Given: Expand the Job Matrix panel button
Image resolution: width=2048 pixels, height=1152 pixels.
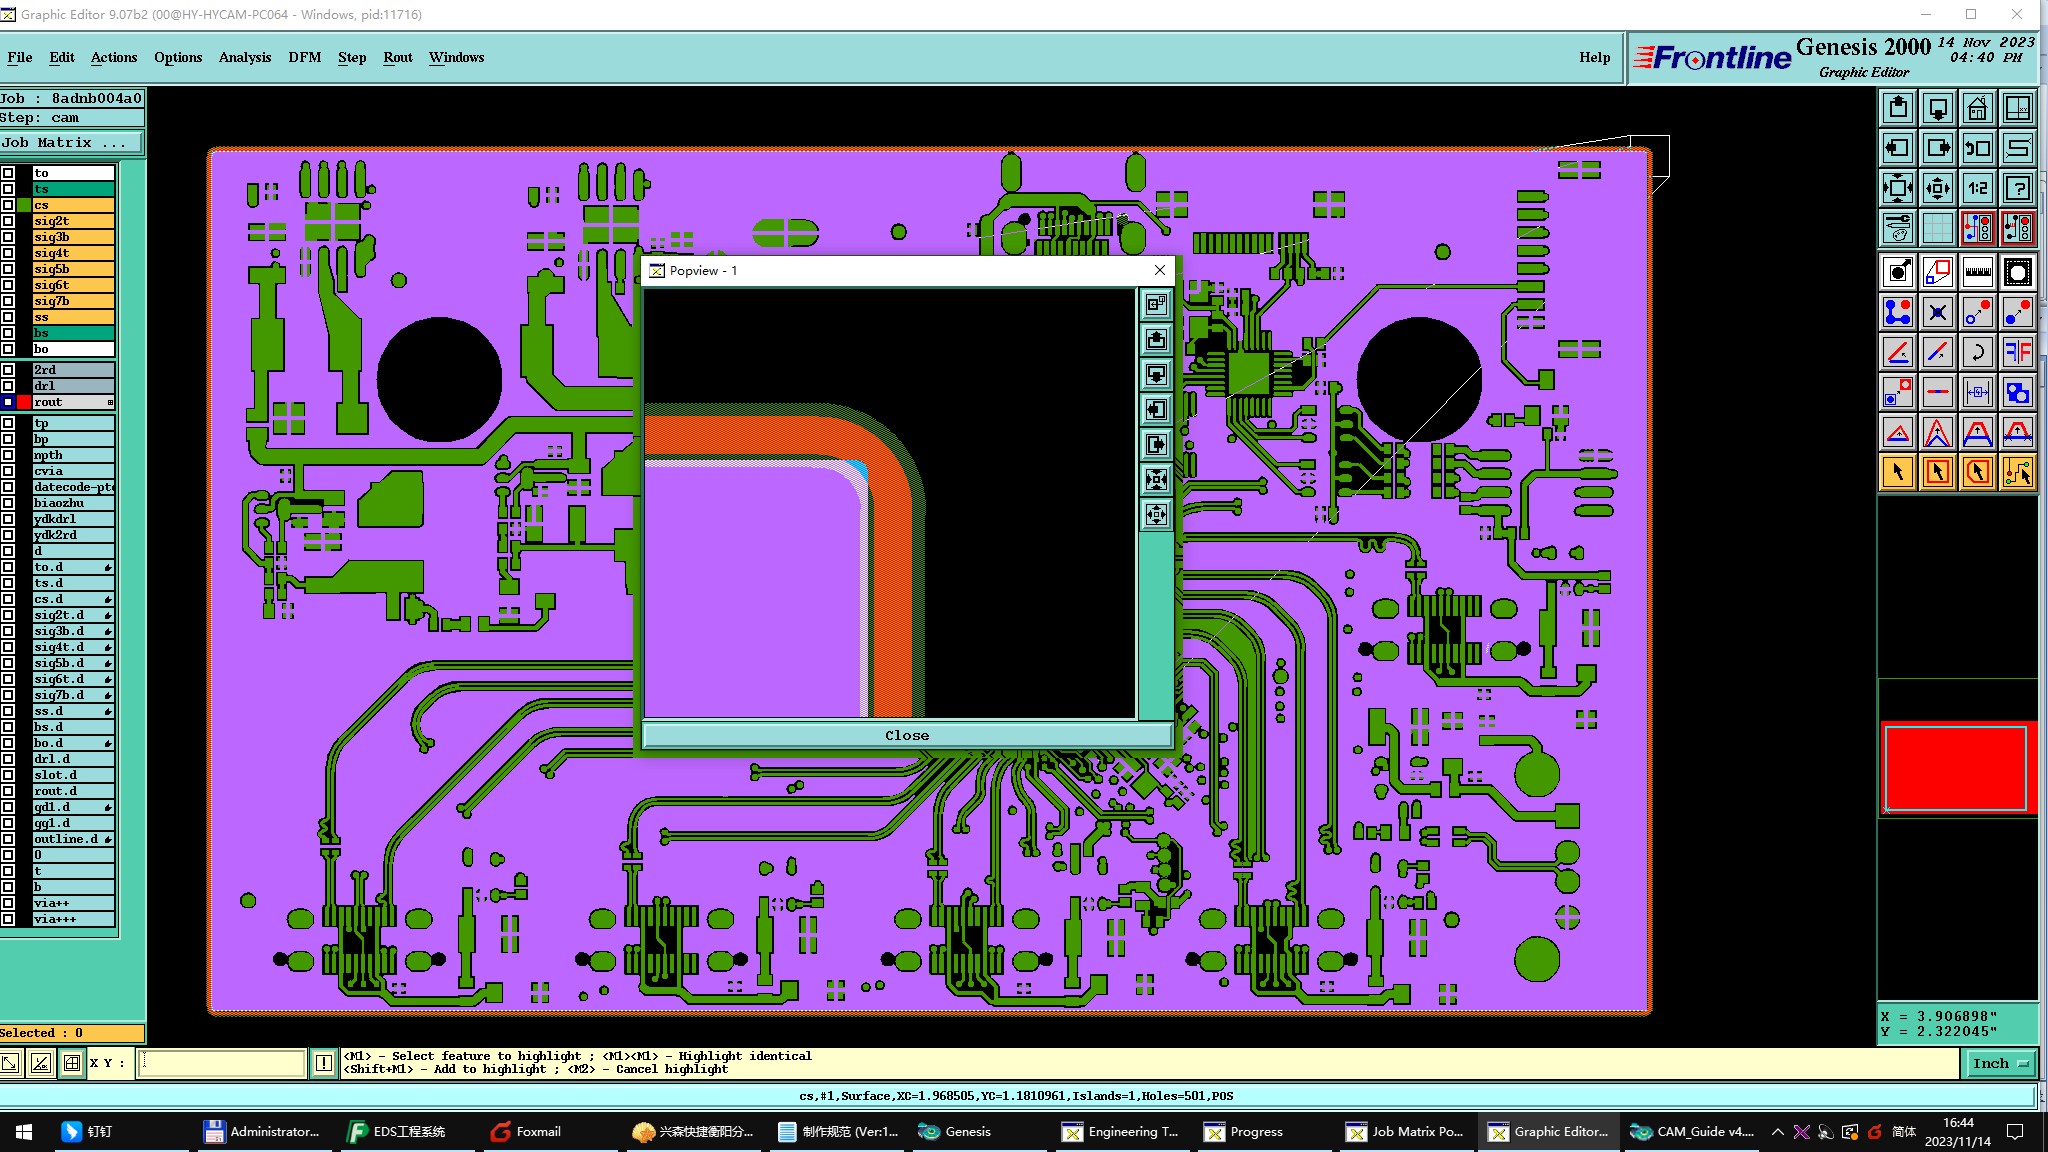Looking at the screenshot, I should point(70,143).
